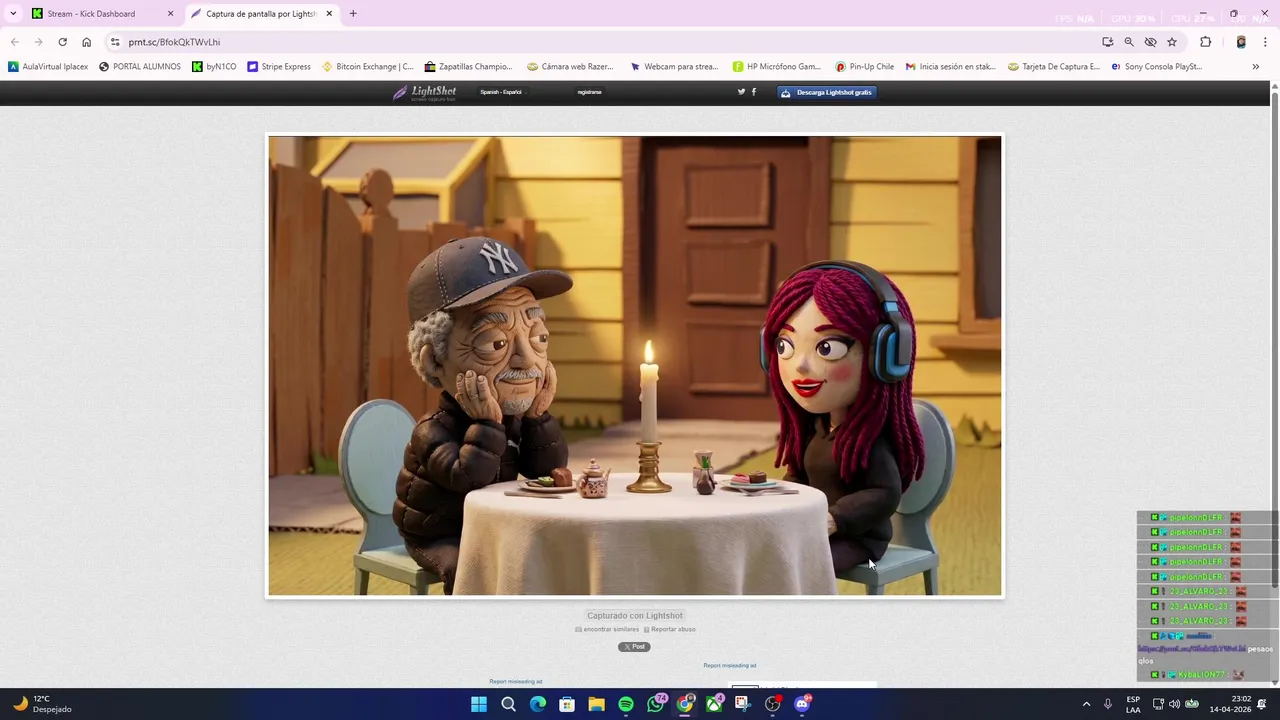Screen dimensions: 1280x720
Task: Reload the prnt.sc page
Action: (x=62, y=42)
